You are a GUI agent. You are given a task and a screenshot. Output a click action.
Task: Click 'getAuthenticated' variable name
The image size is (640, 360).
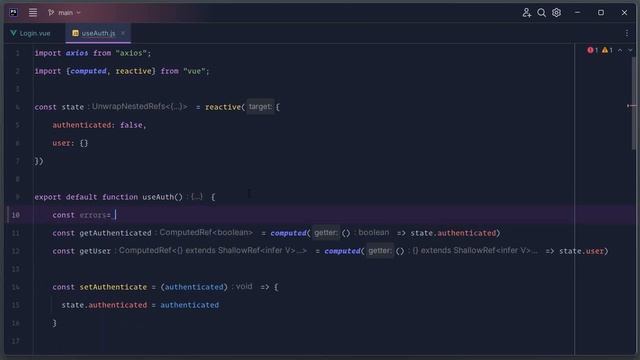point(116,233)
